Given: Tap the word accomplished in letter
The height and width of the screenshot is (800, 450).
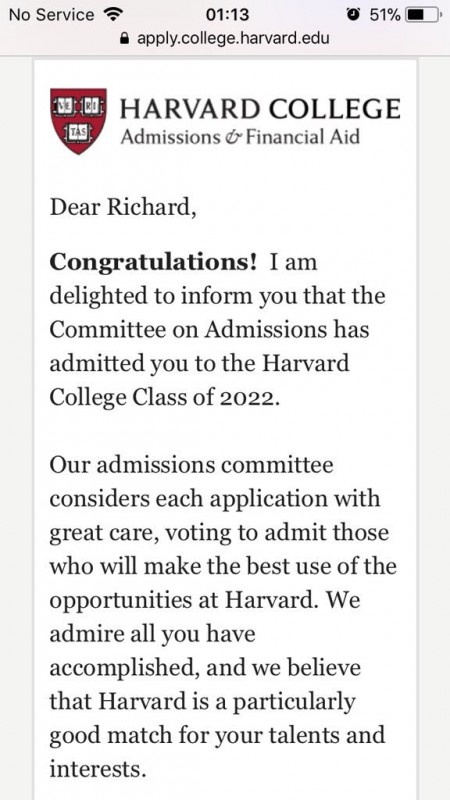Looking at the screenshot, I should pos(129,668).
